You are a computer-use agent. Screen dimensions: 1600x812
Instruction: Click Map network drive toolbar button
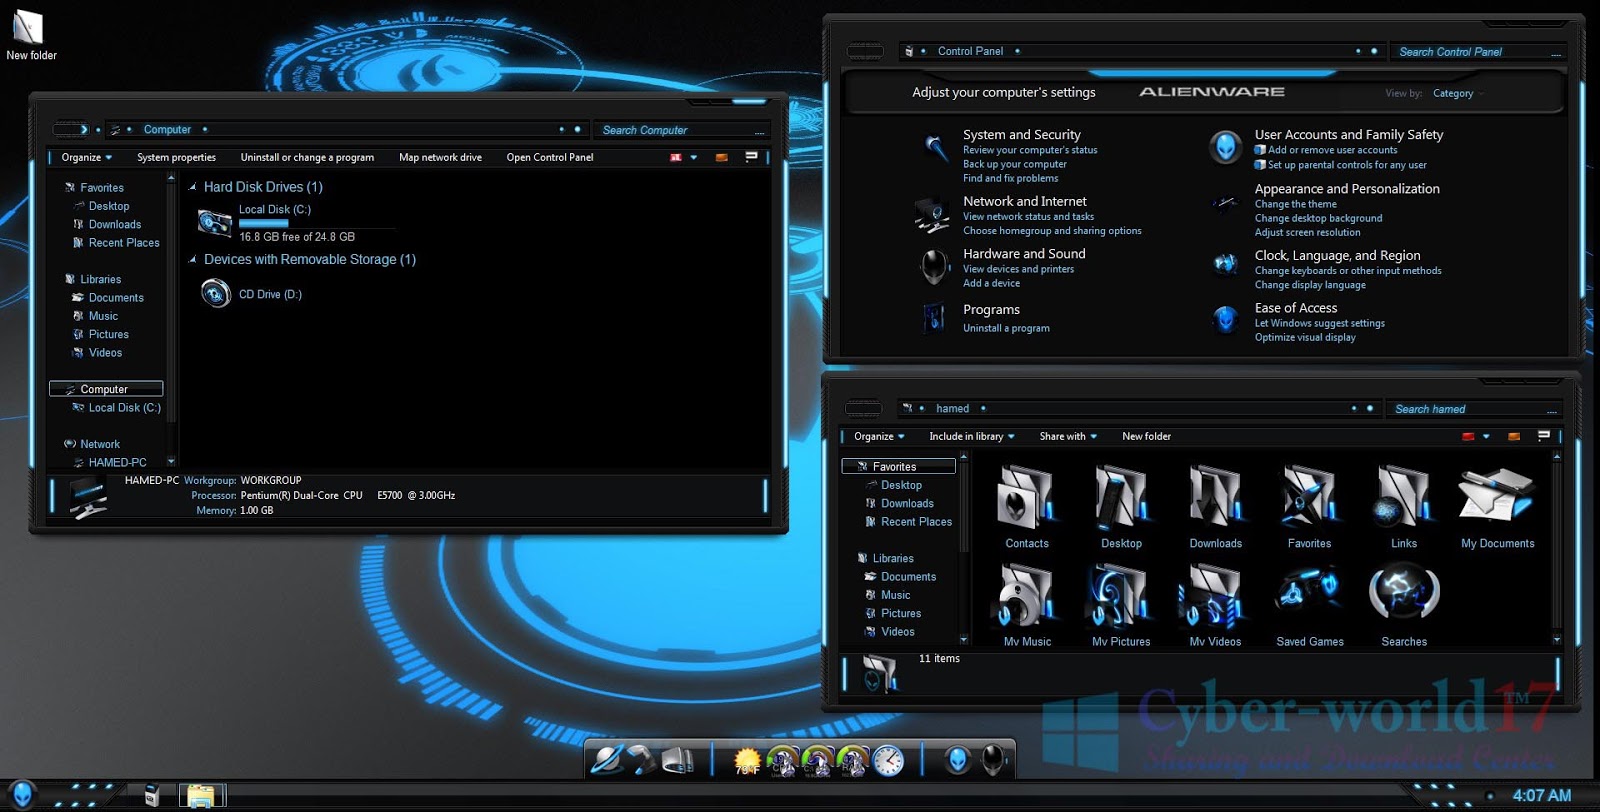[x=440, y=157]
